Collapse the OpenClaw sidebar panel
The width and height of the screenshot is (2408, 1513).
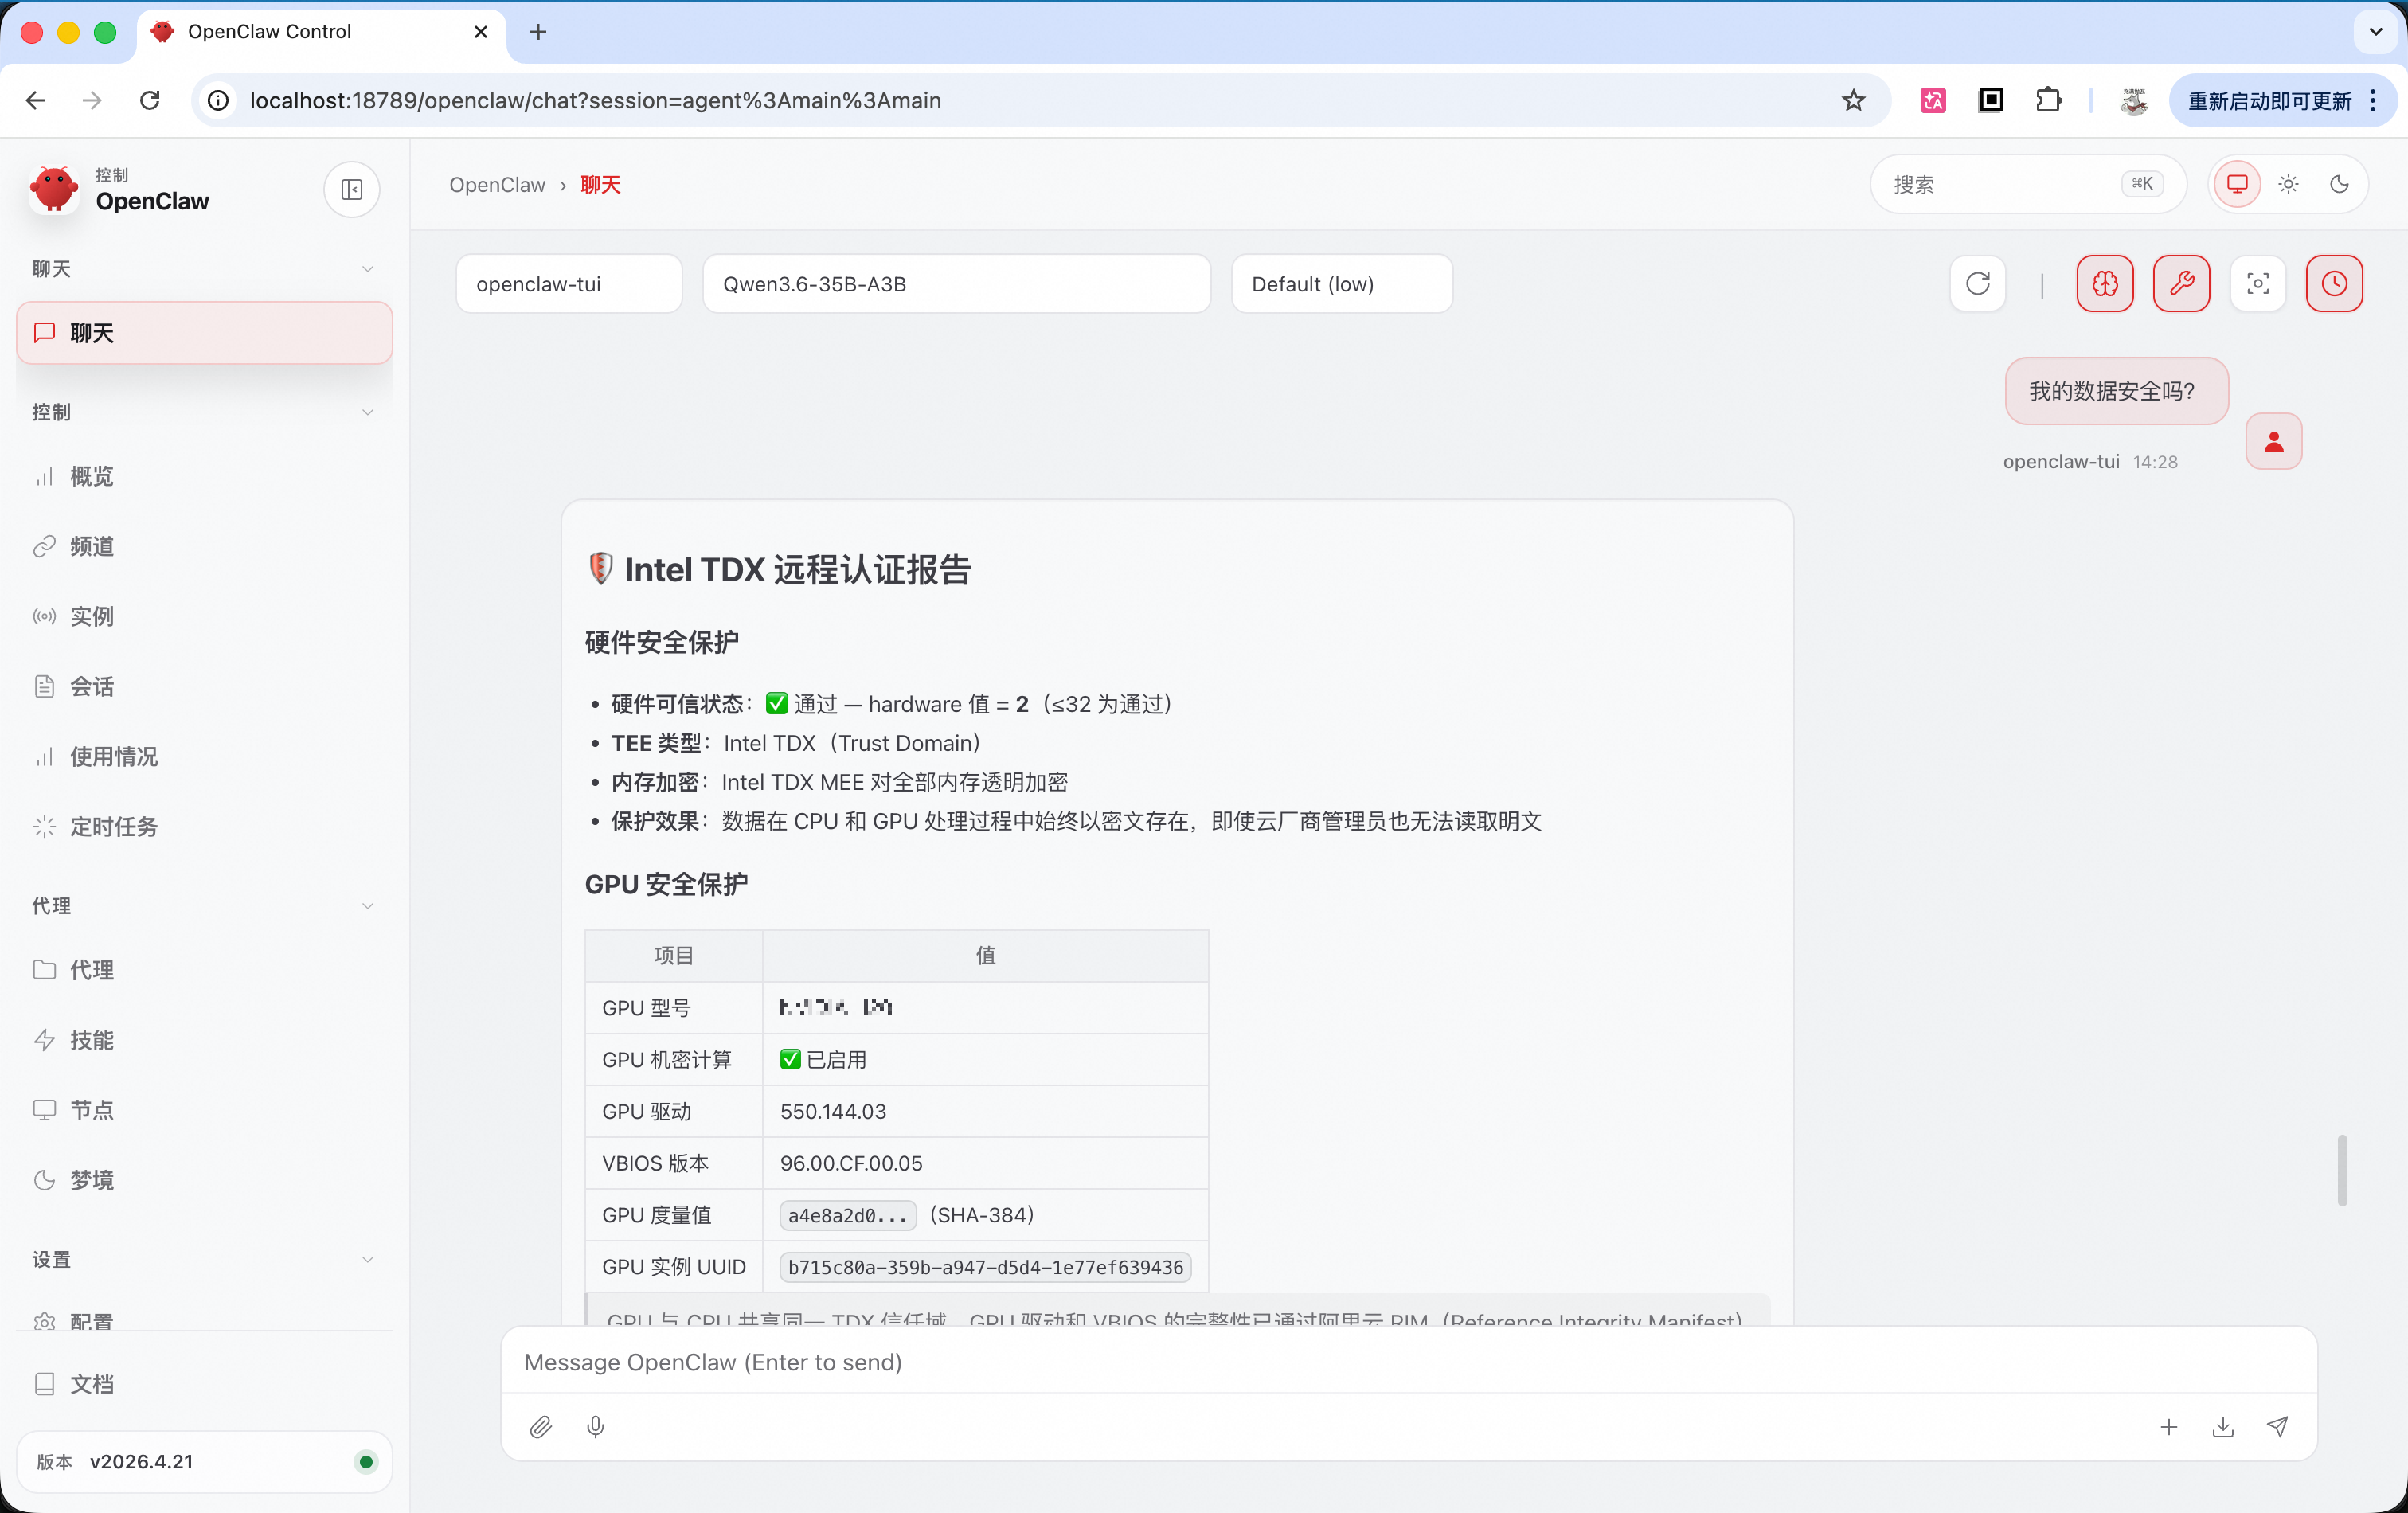351,189
